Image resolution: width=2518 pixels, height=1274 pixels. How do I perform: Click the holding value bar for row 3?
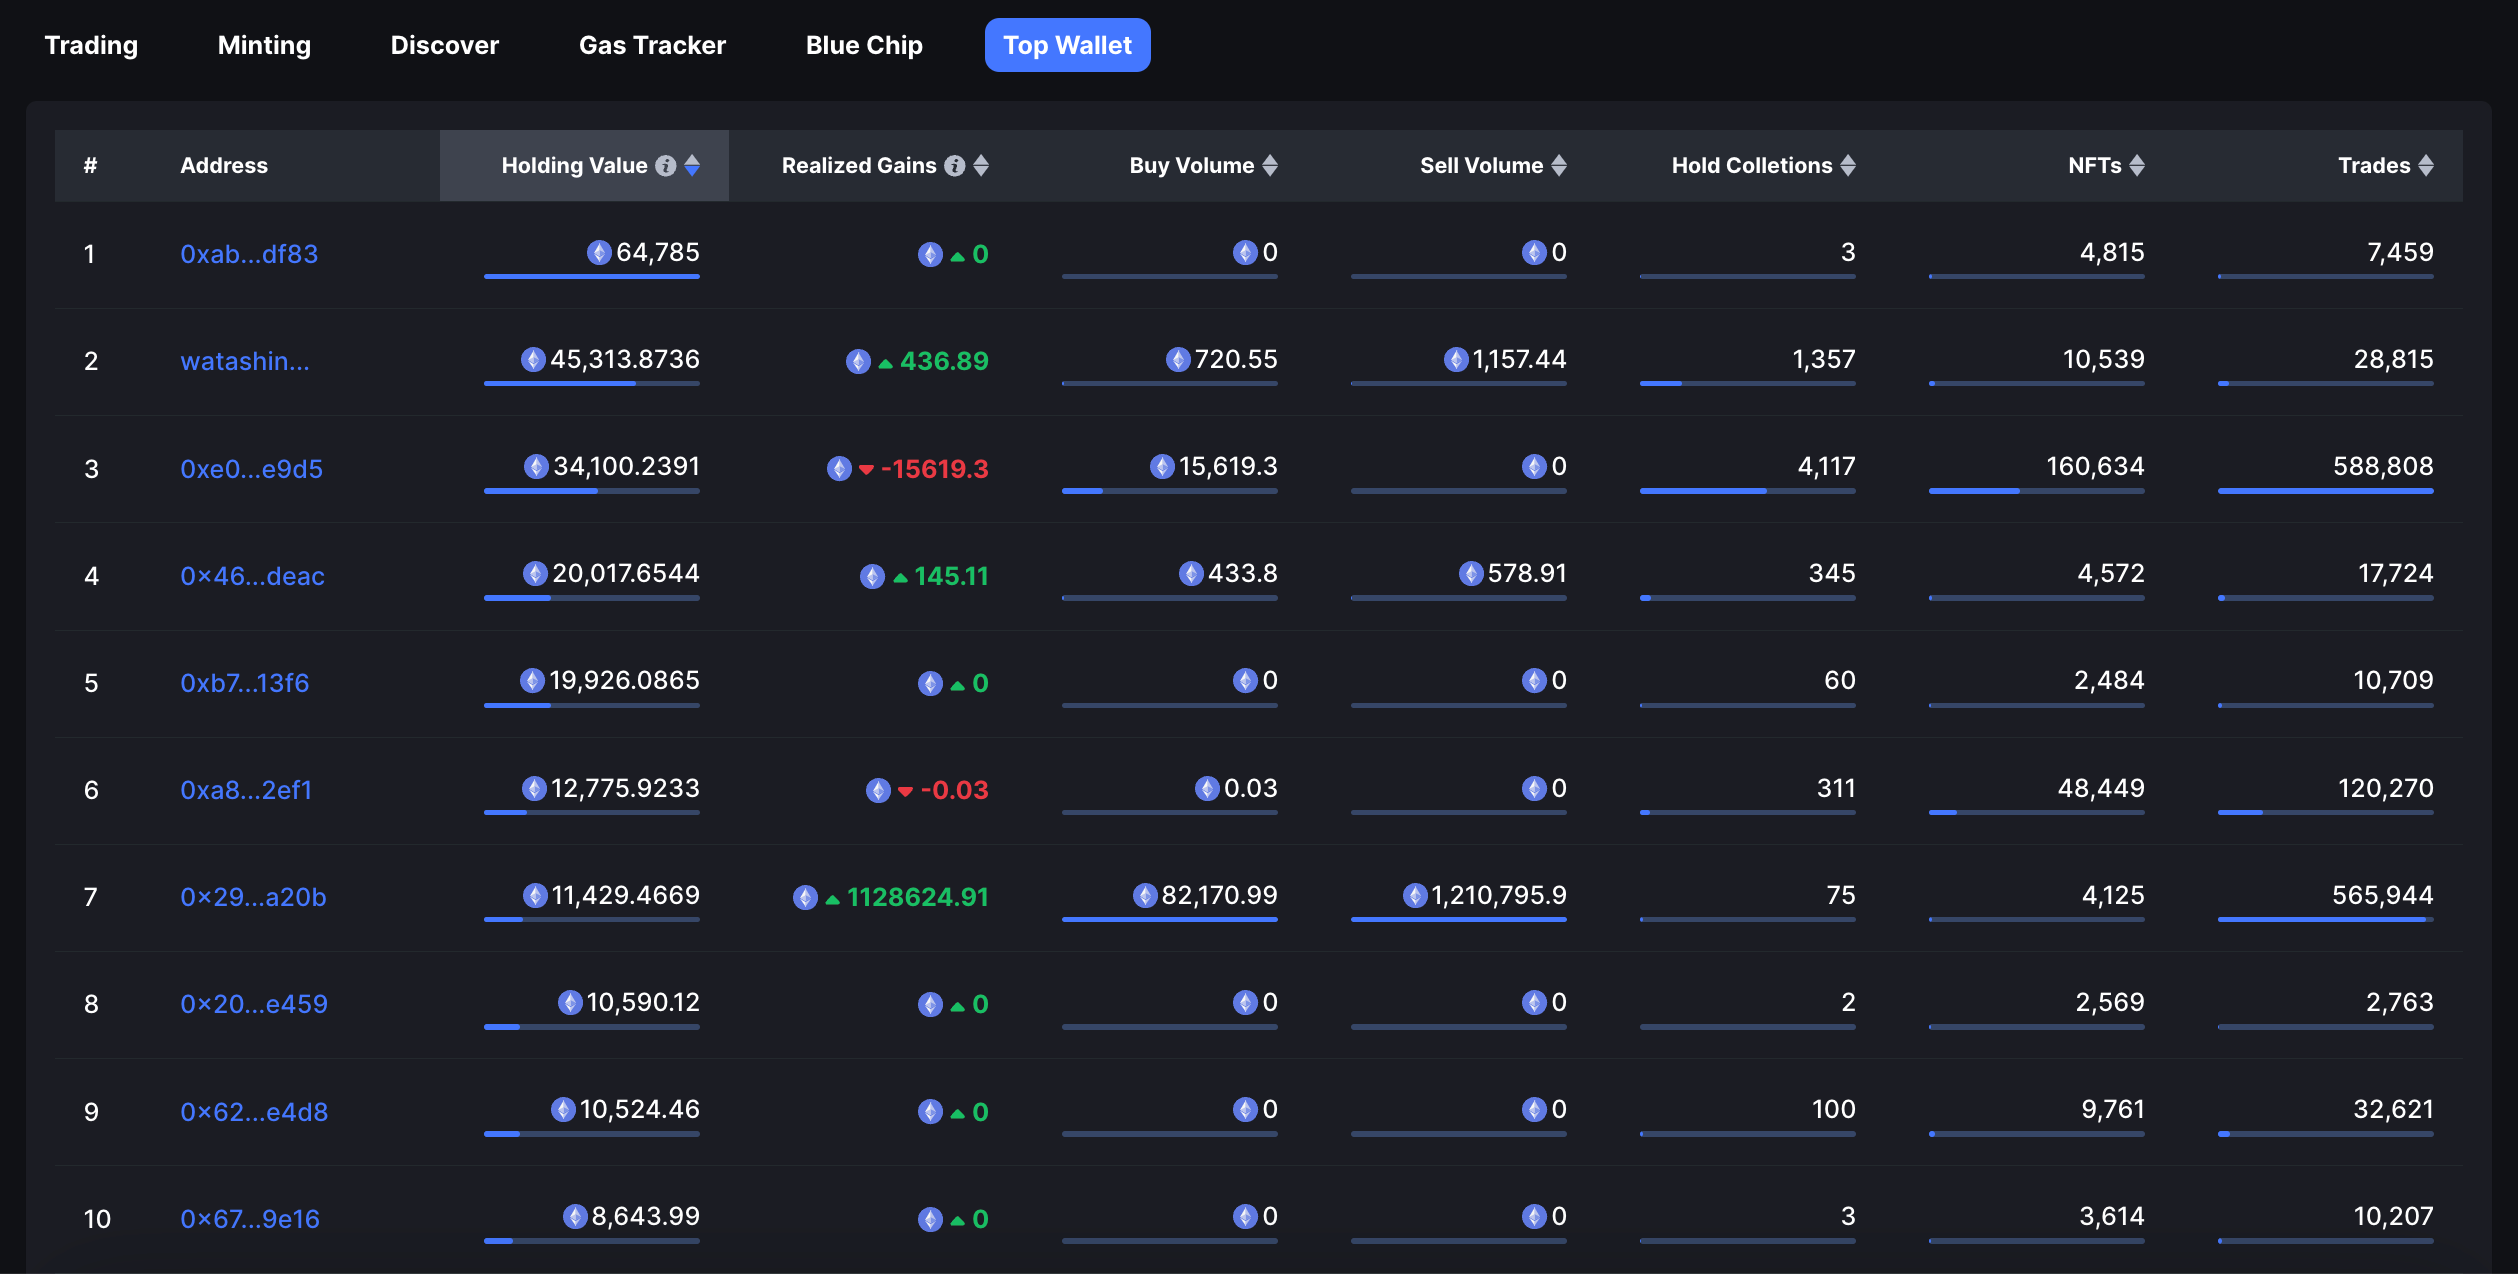point(591,491)
